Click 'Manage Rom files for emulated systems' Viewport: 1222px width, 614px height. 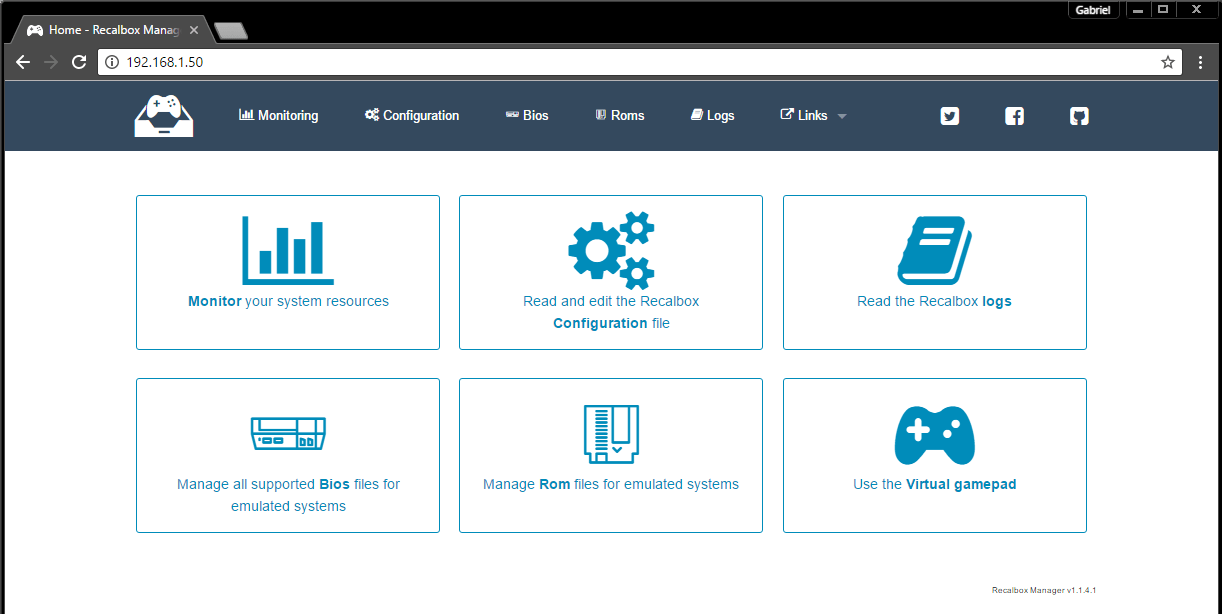[x=611, y=484]
